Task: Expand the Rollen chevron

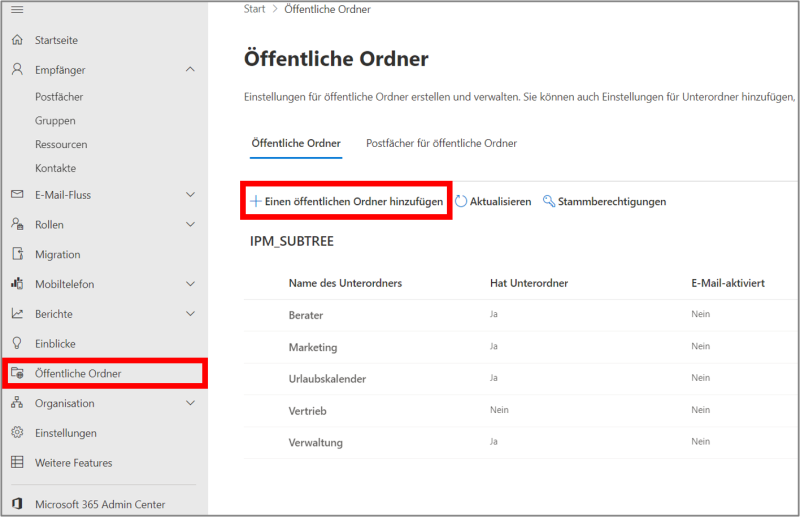Action: point(190,224)
